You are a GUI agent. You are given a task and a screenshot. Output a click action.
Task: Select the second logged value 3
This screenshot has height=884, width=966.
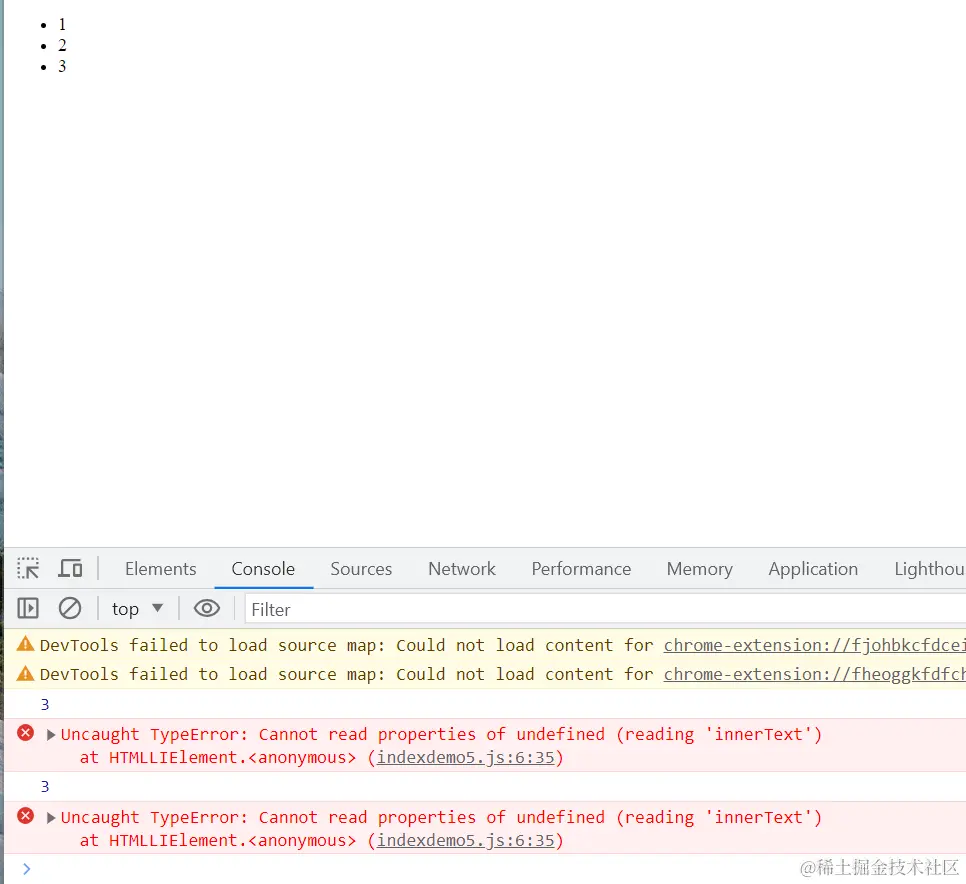(x=44, y=787)
